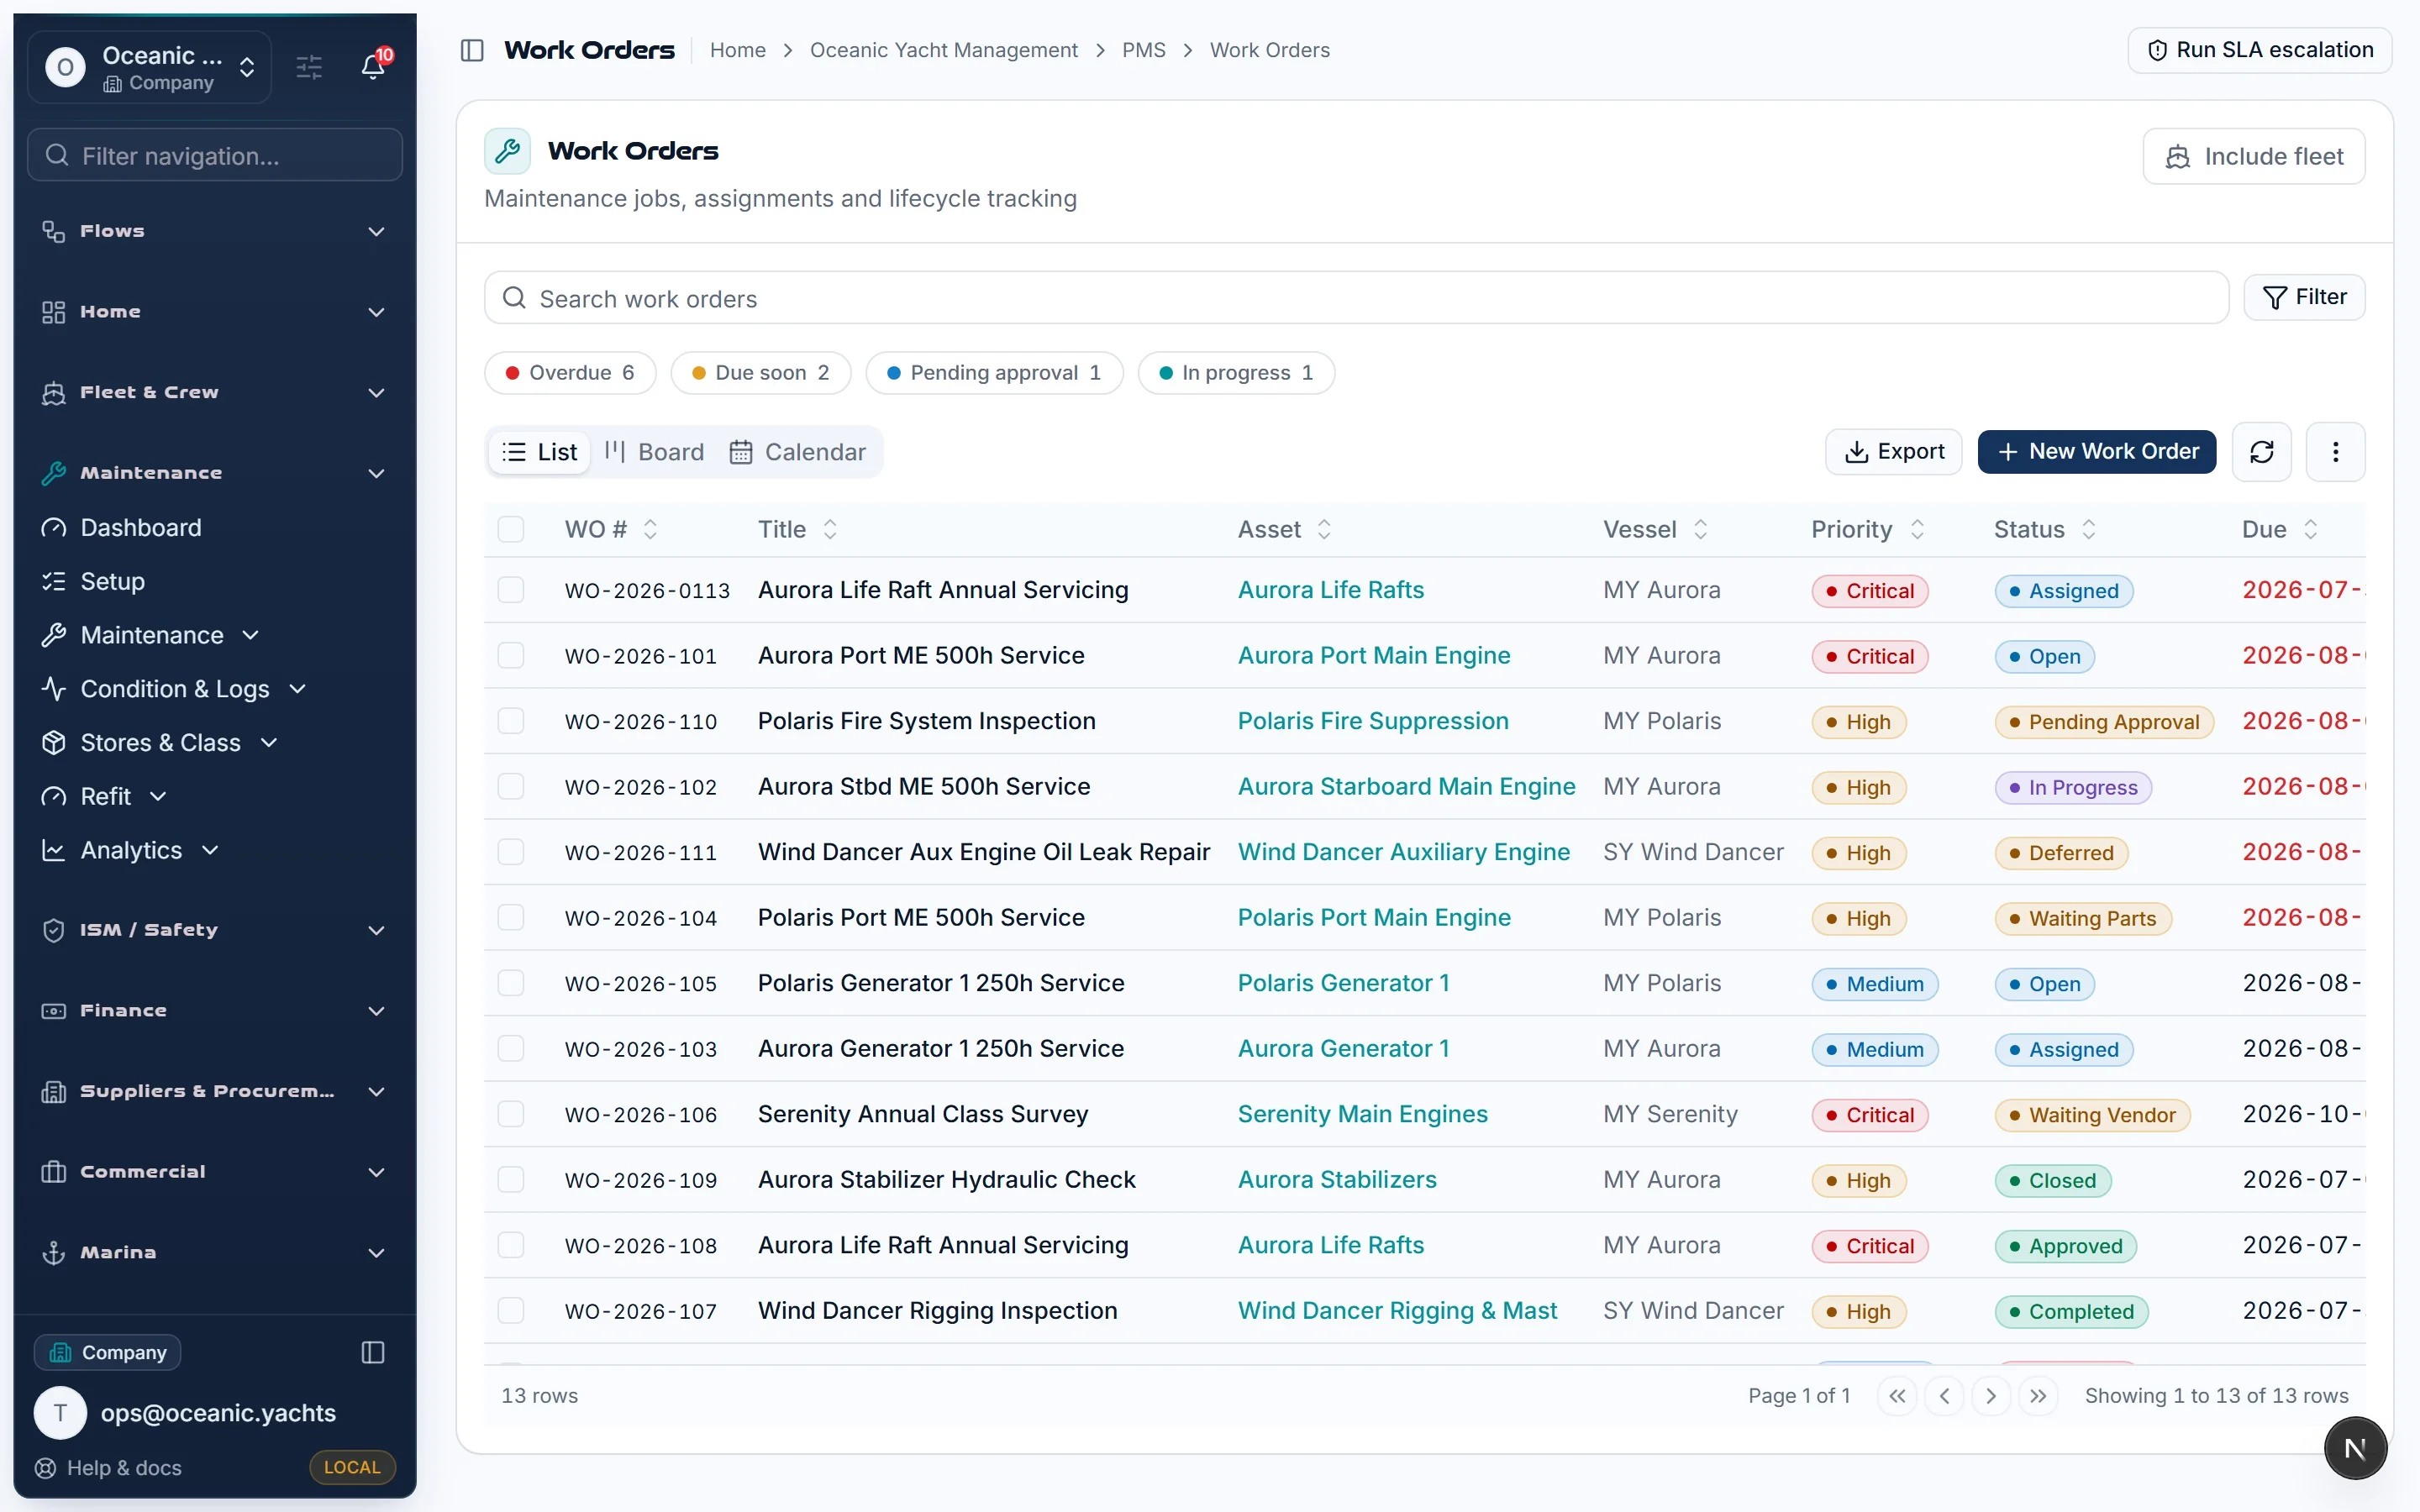Image resolution: width=2420 pixels, height=1512 pixels.
Task: Filter by Pending approval 1 chip
Action: (995, 373)
